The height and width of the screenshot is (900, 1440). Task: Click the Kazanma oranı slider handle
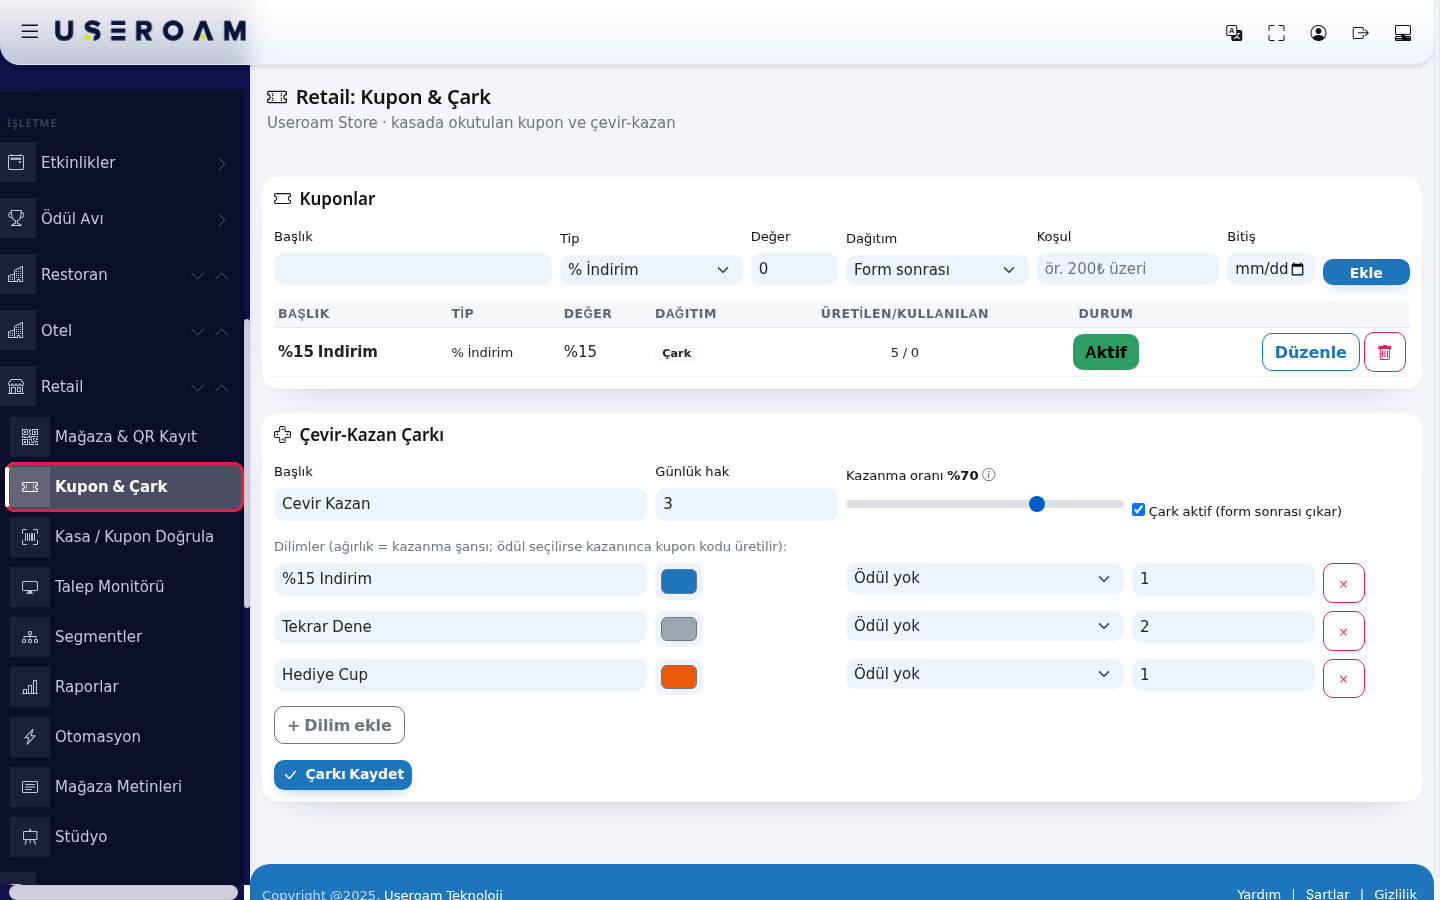click(1037, 504)
